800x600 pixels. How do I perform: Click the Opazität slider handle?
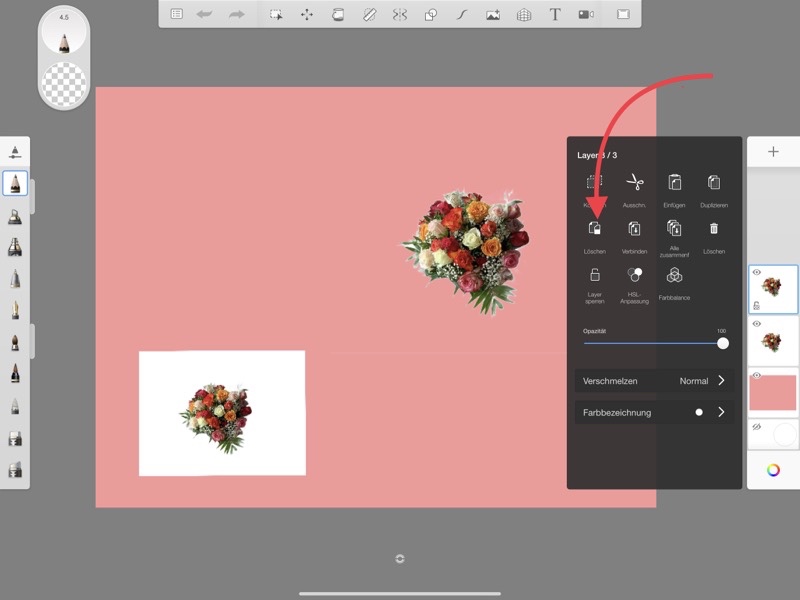[723, 343]
